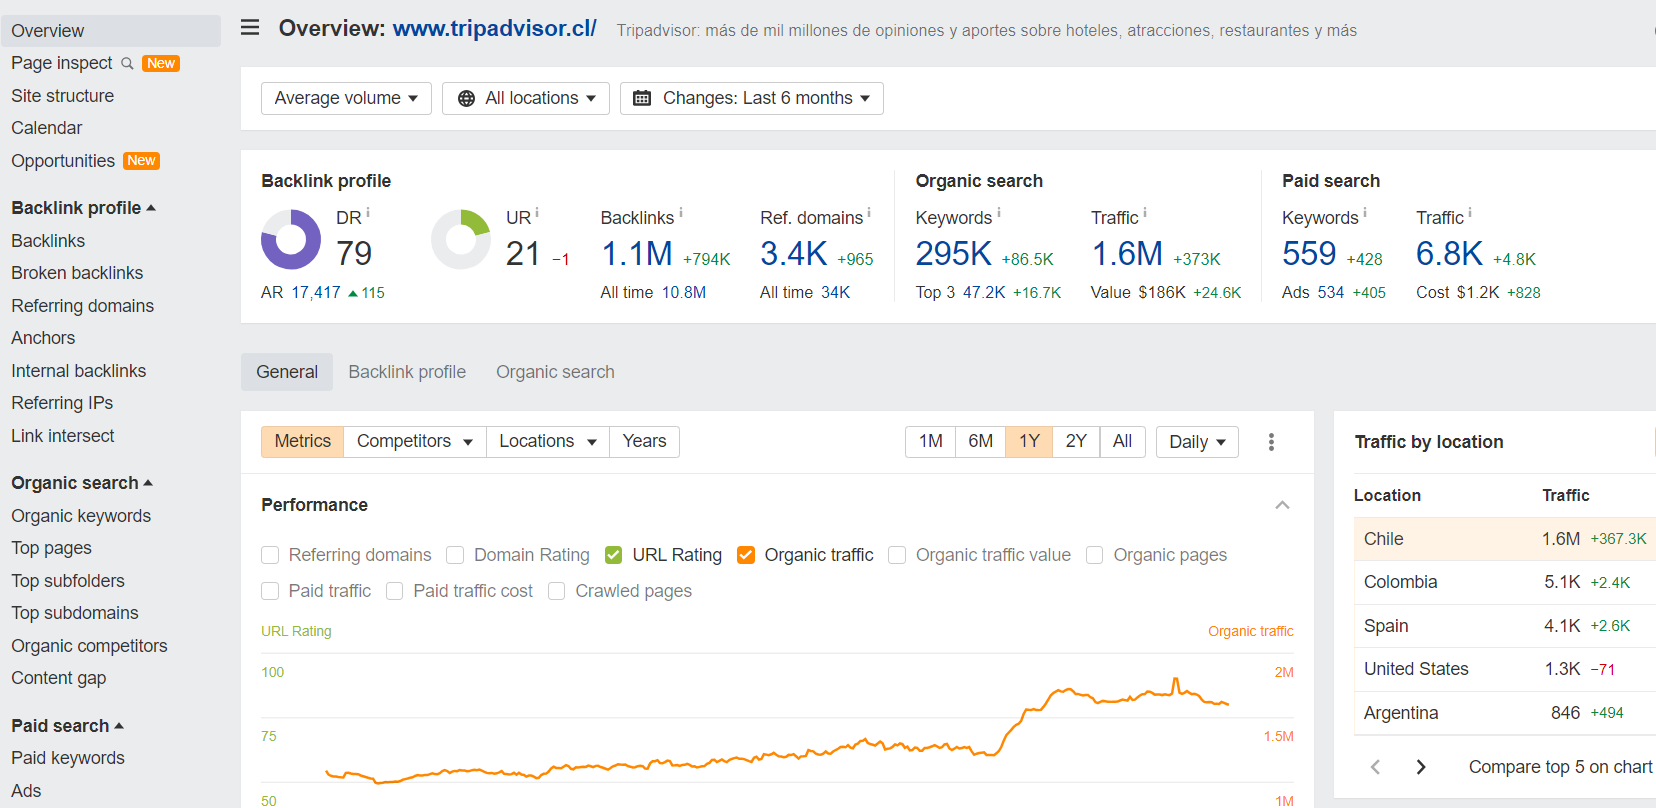This screenshot has width=1656, height=808.
Task: Go to next page of locations
Action: point(1421,767)
